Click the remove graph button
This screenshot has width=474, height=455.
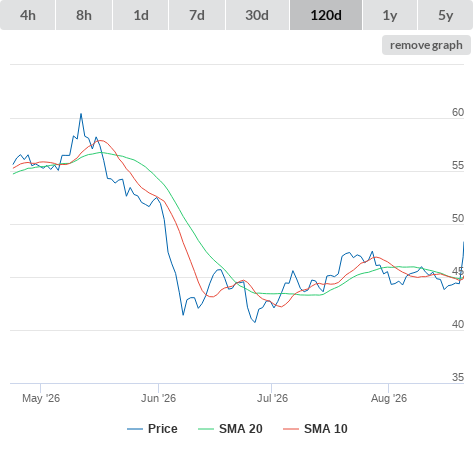[x=426, y=45]
